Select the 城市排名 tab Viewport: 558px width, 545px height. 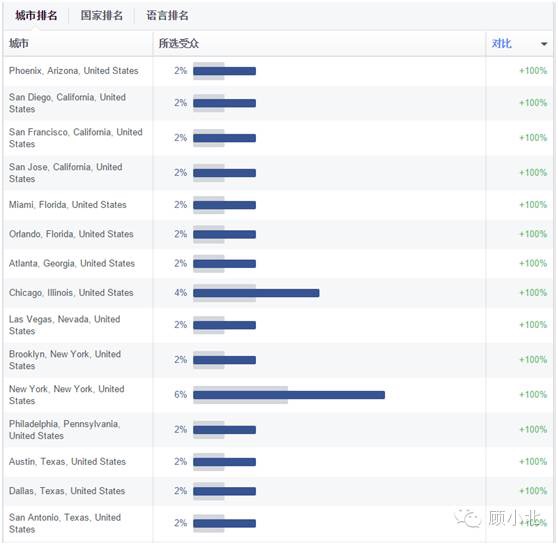tap(36, 15)
